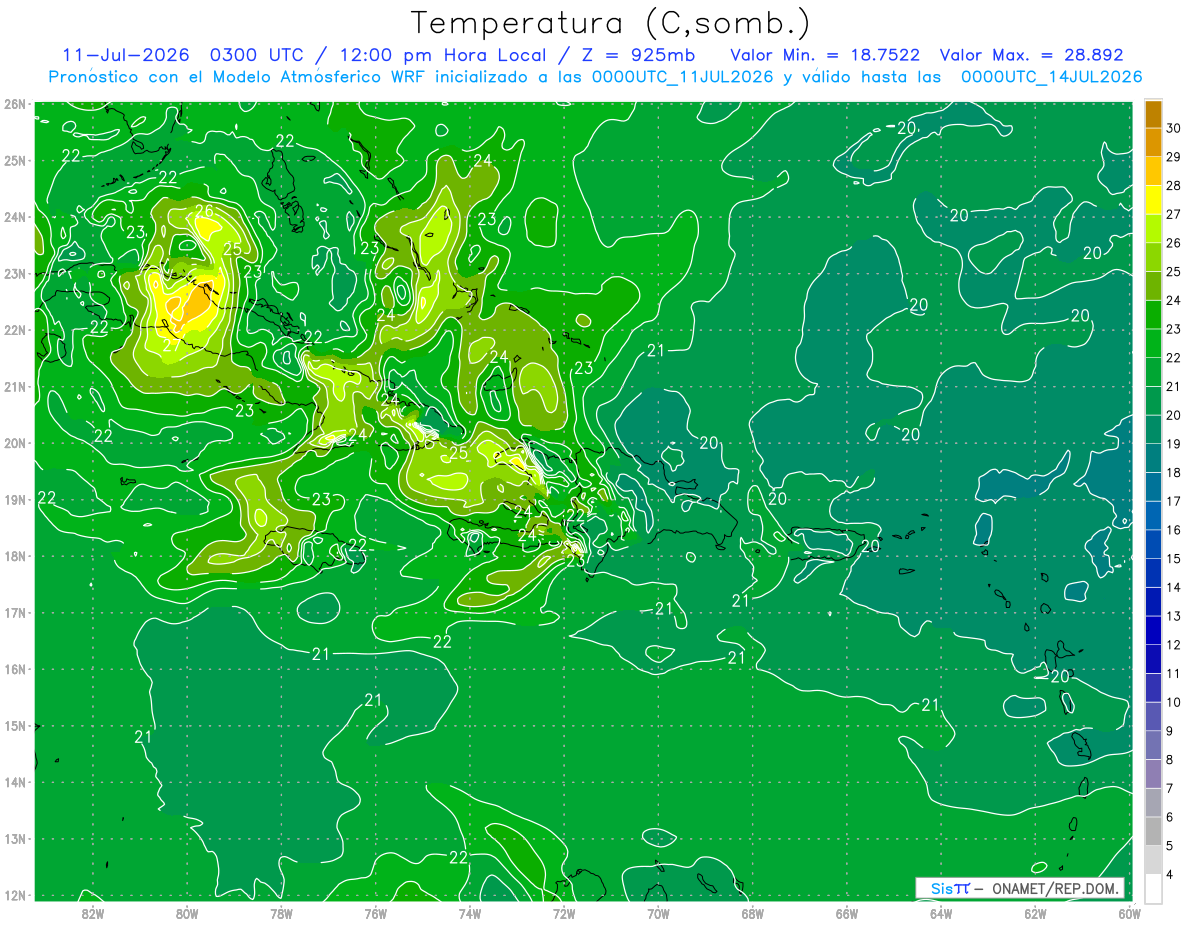
Task: Click the '78W' longitude axis label
Action: tap(281, 913)
